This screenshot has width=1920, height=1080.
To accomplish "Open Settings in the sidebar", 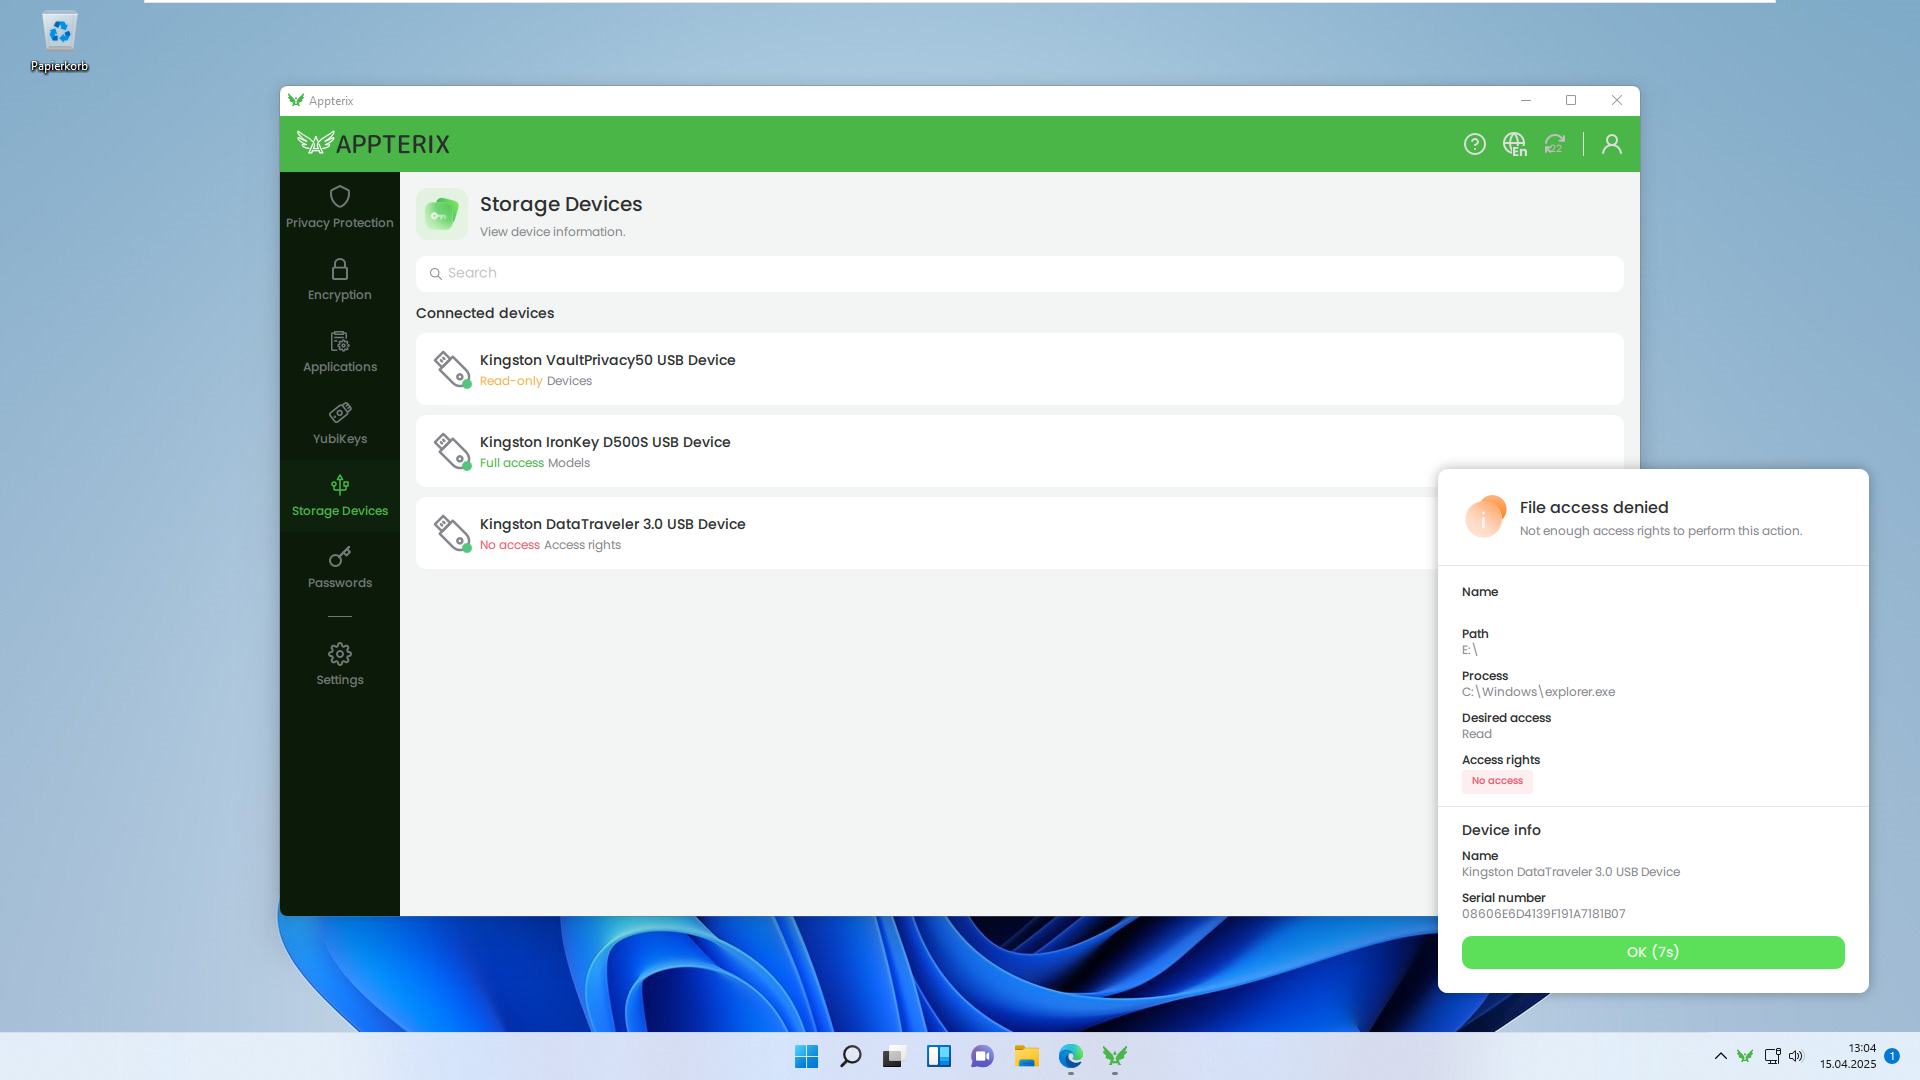I will pyautogui.click(x=339, y=664).
